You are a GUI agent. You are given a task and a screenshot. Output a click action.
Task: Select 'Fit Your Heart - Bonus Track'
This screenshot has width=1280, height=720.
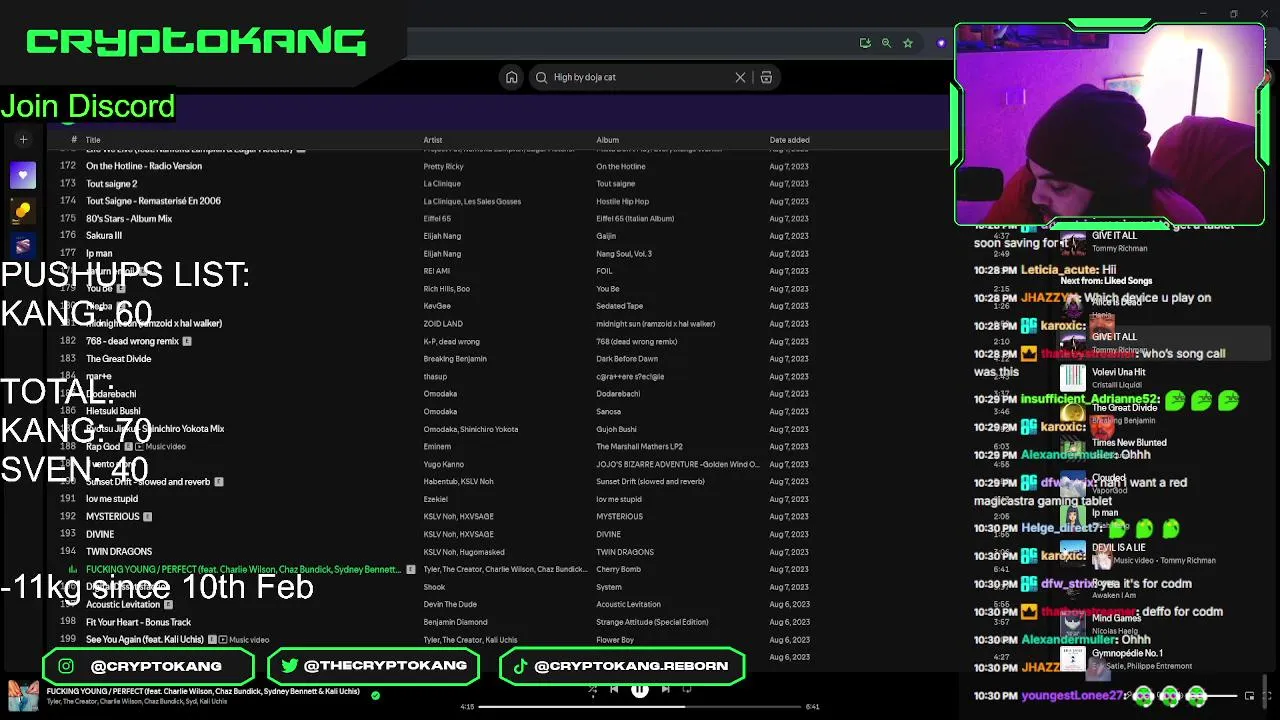[x=138, y=622]
